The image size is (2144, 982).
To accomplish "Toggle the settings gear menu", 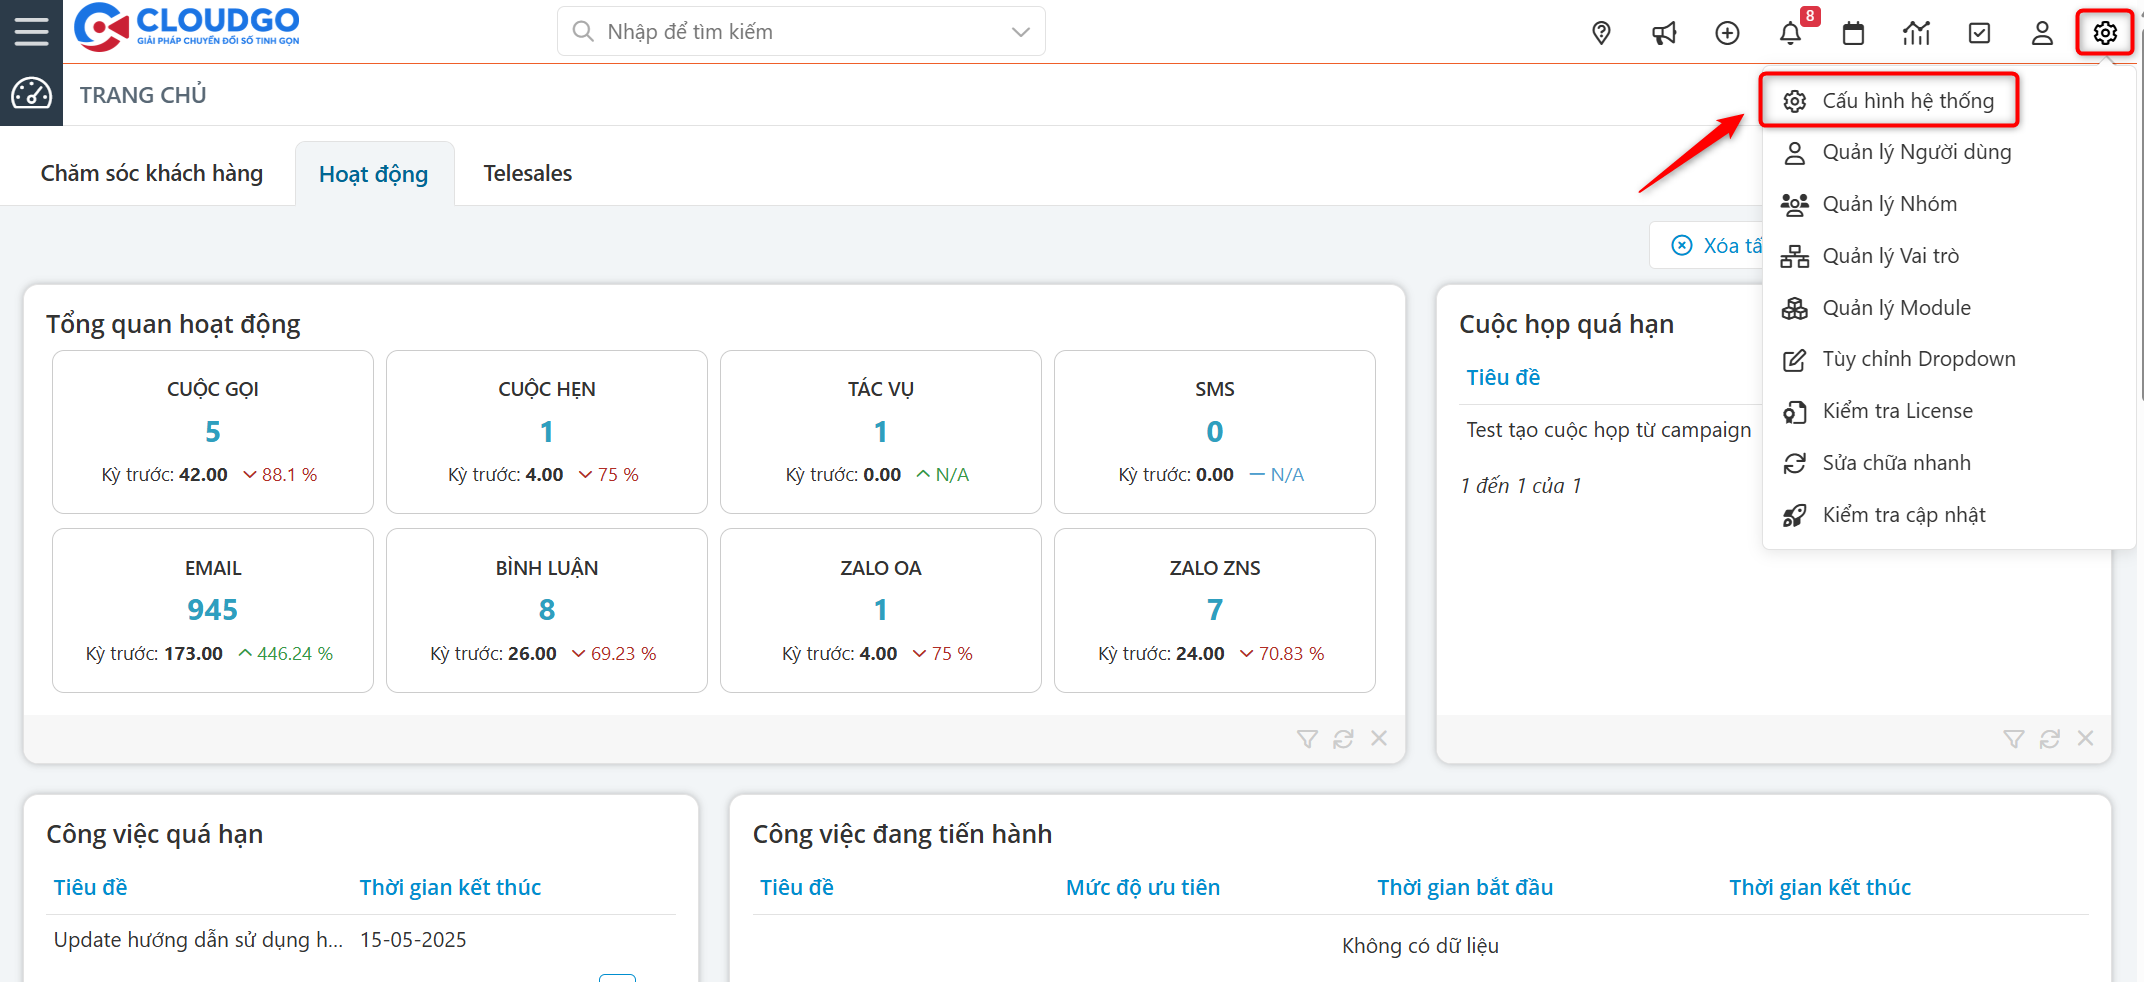I will coord(2105,33).
